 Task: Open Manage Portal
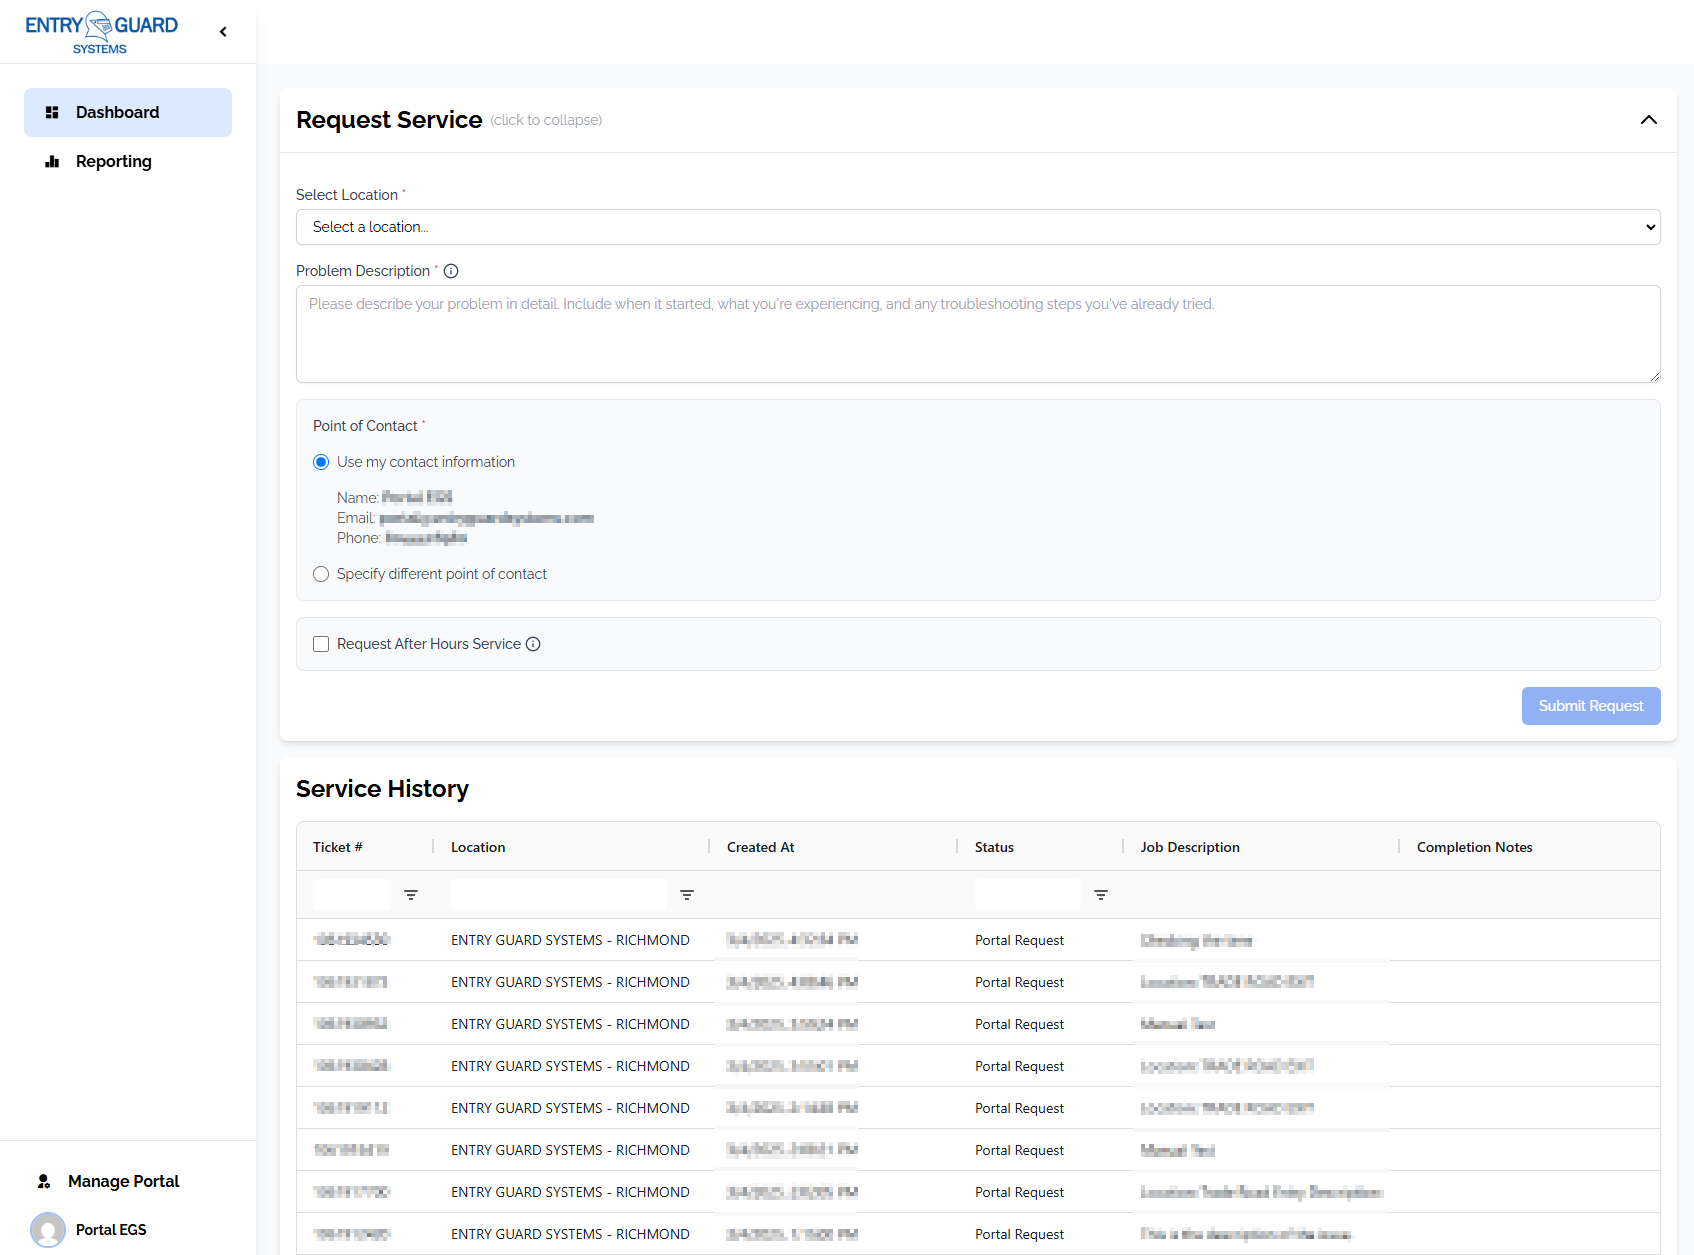[123, 1181]
